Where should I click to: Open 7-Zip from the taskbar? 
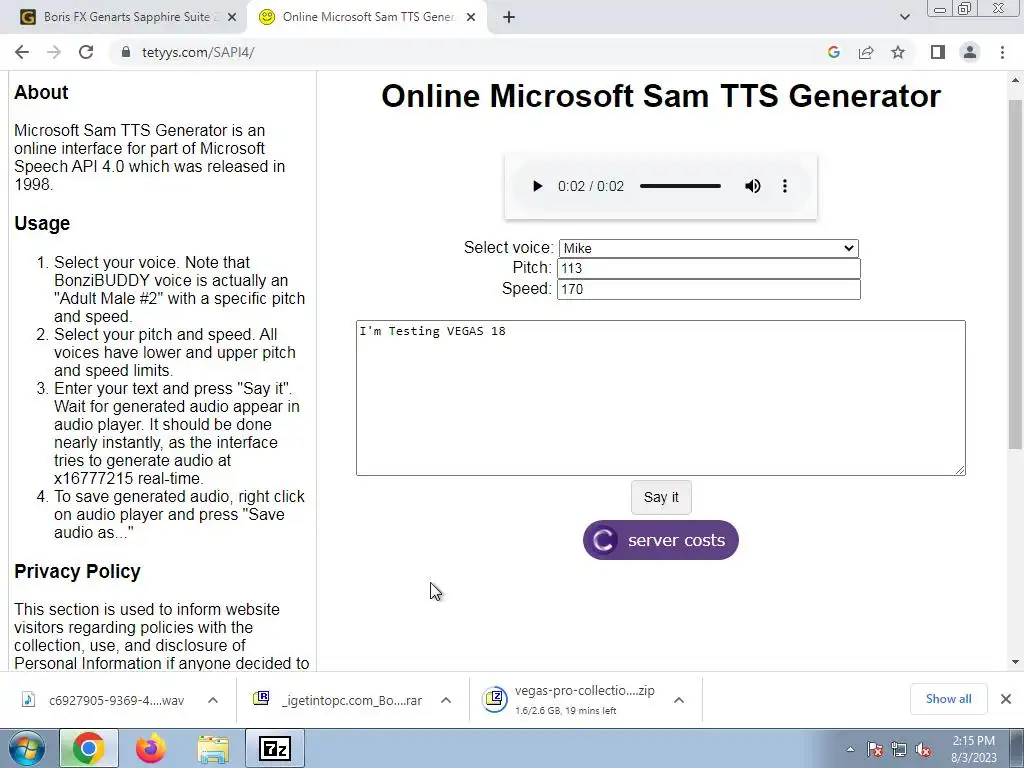[x=274, y=748]
